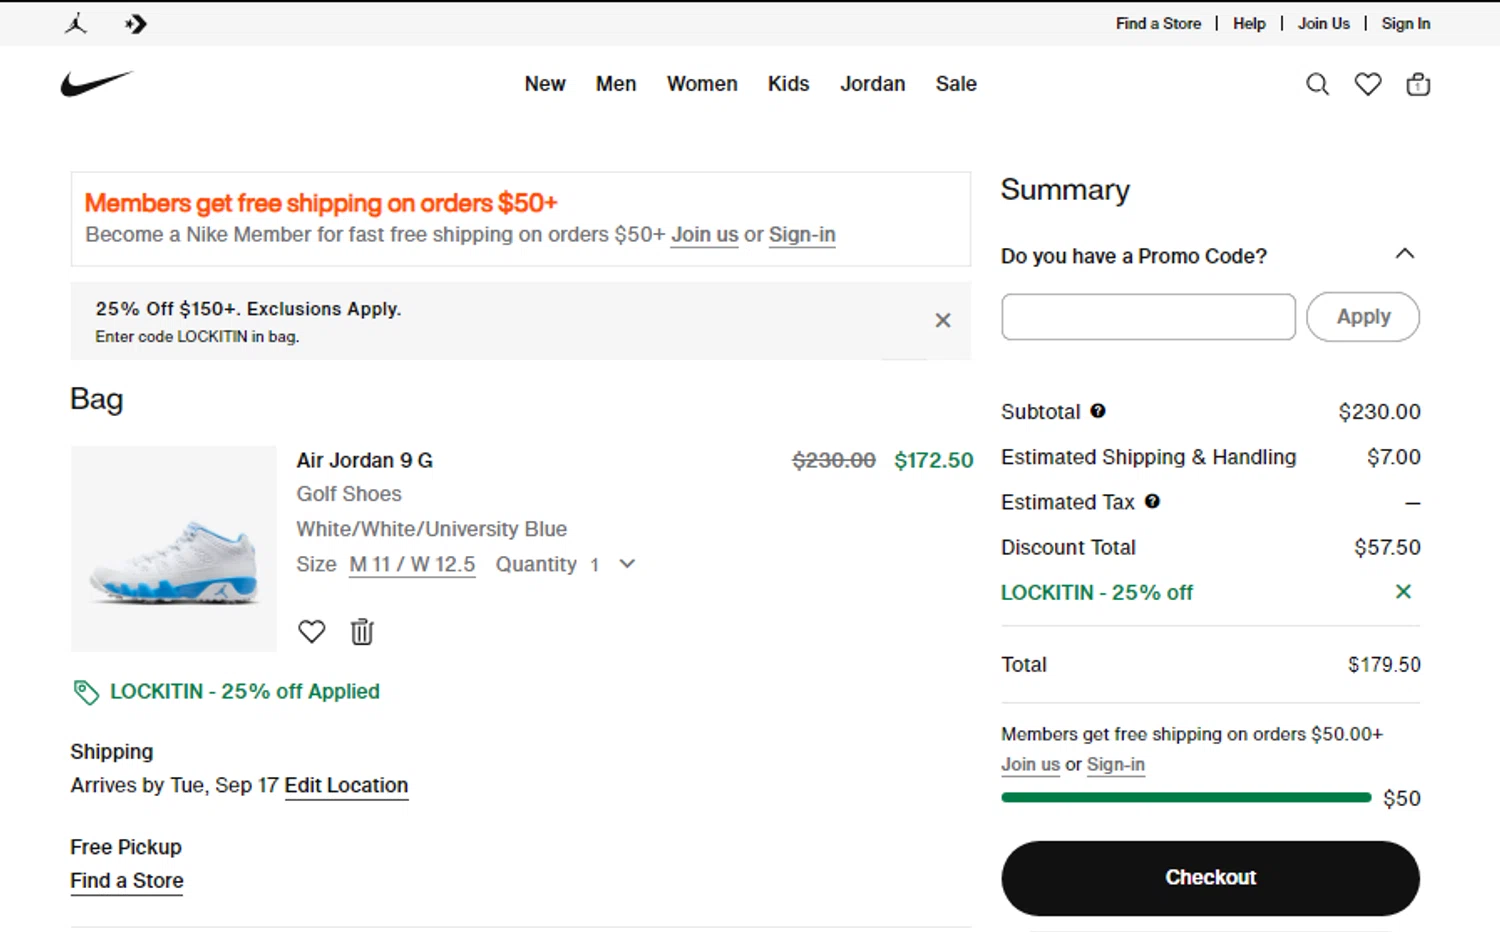The image size is (1500, 932).
Task: Proceed to Checkout
Action: click(x=1210, y=877)
